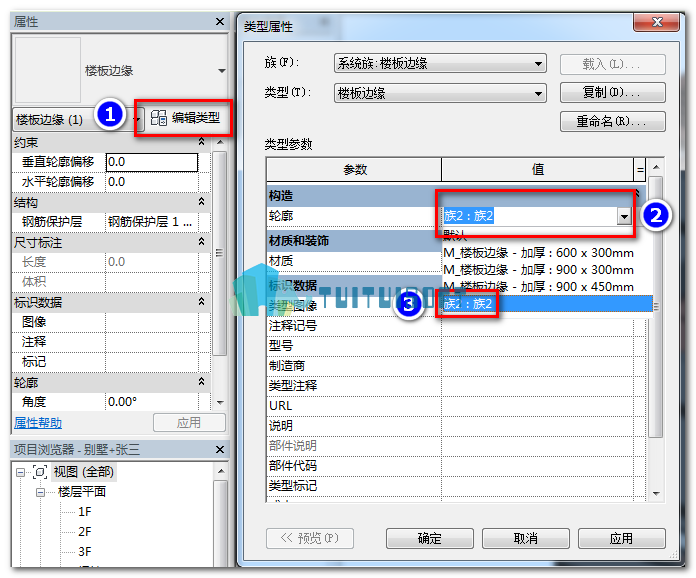
Task: Collapse the 结构 section chevron
Action: tap(202, 202)
